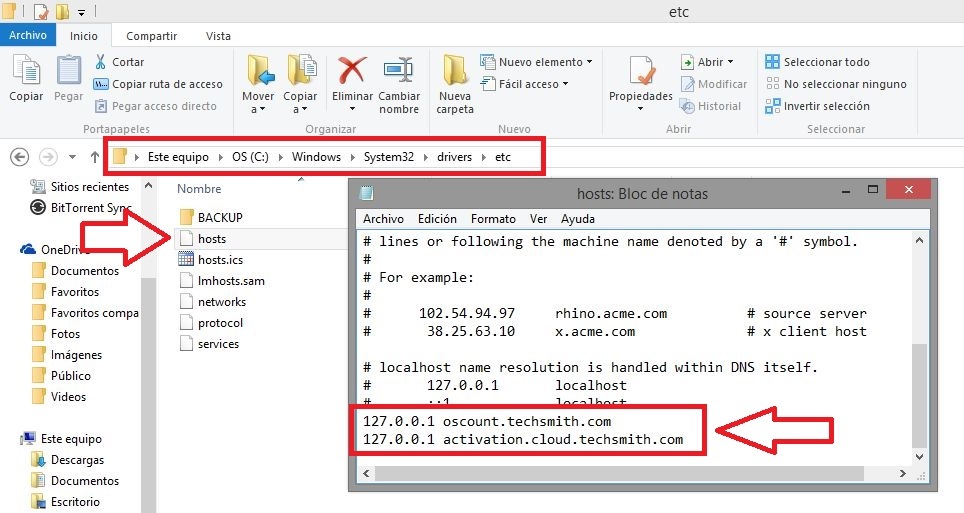Viewport: 964px width, 513px height.
Task: Open the Nuevo elemento dropdown
Action: pyautogui.click(x=536, y=62)
